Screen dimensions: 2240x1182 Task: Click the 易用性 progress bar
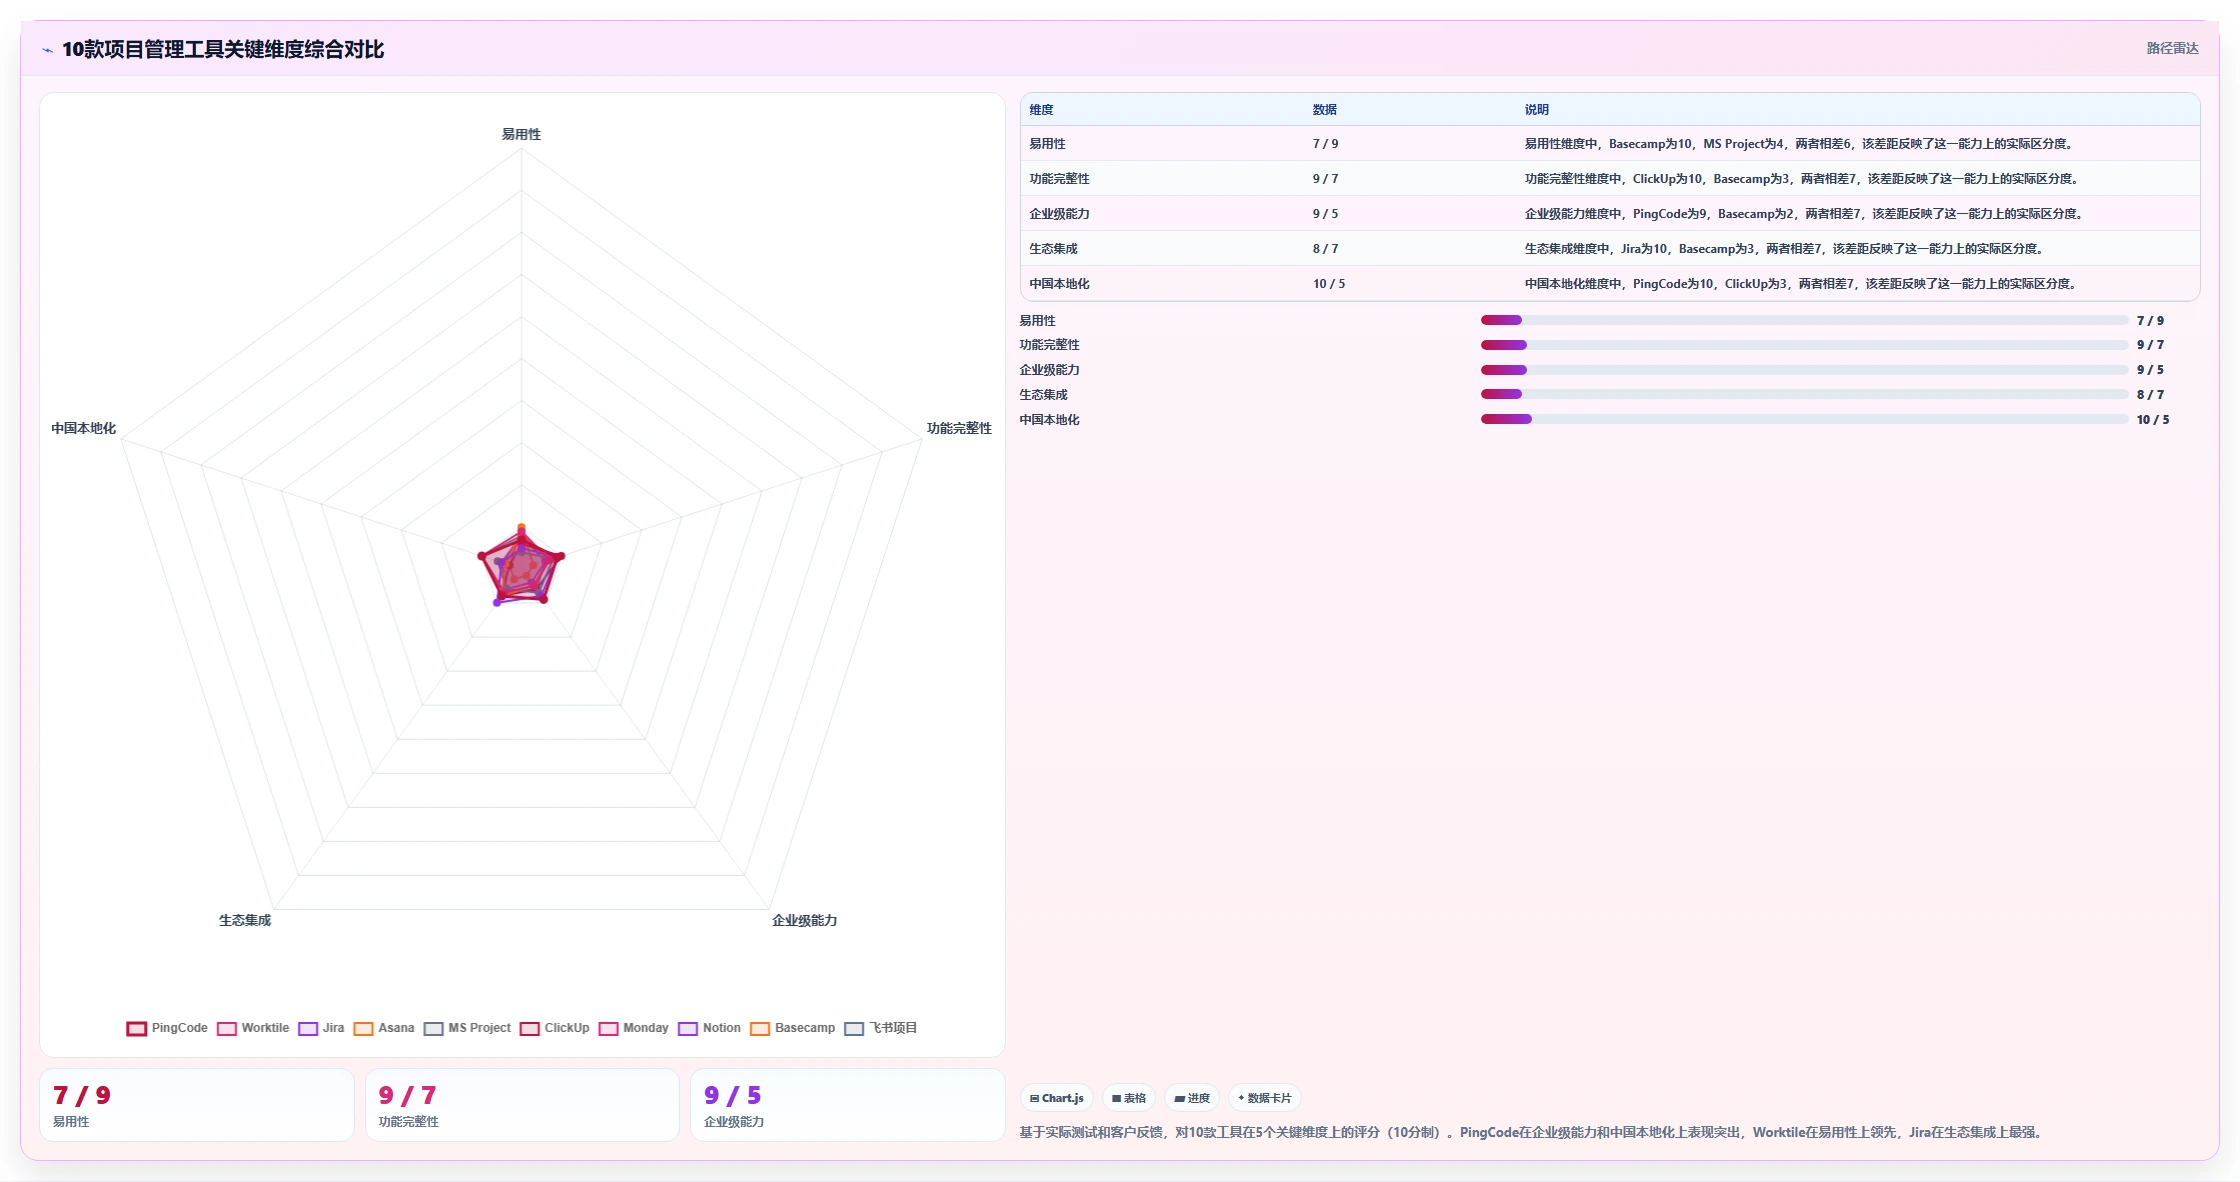1804,320
